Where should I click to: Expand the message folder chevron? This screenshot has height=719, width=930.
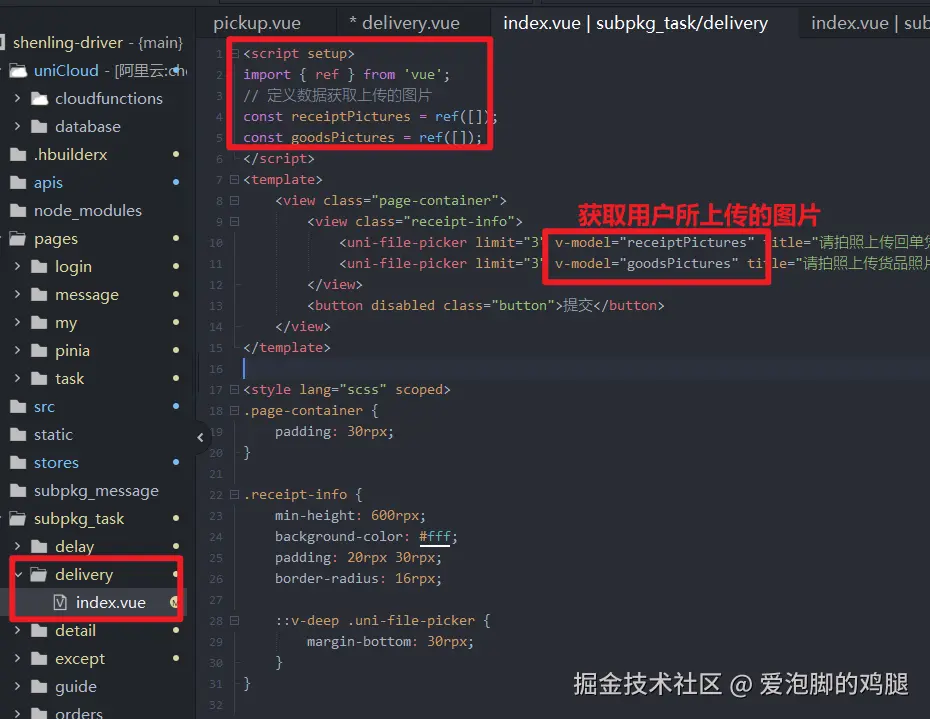pyautogui.click(x=17, y=294)
